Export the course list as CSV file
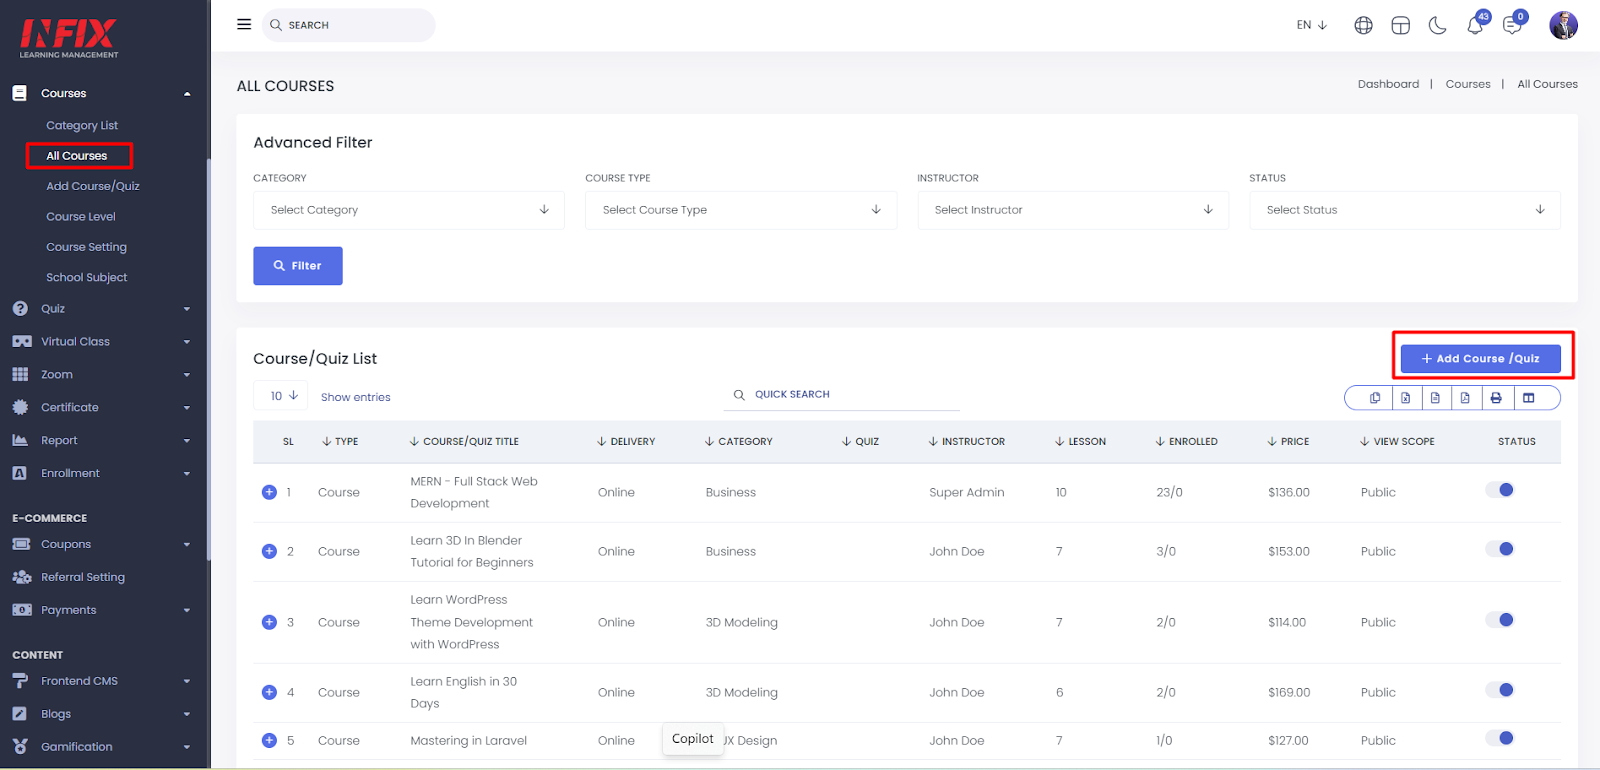Screen dimensions: 1600x770 pos(1435,398)
